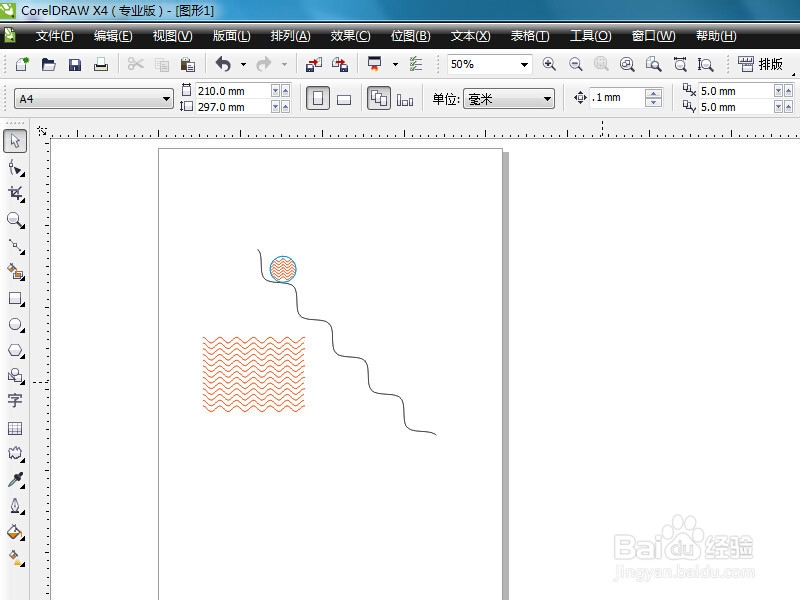Select the Freehand curve tool
Image resolution: width=800 pixels, height=600 pixels.
point(15,246)
